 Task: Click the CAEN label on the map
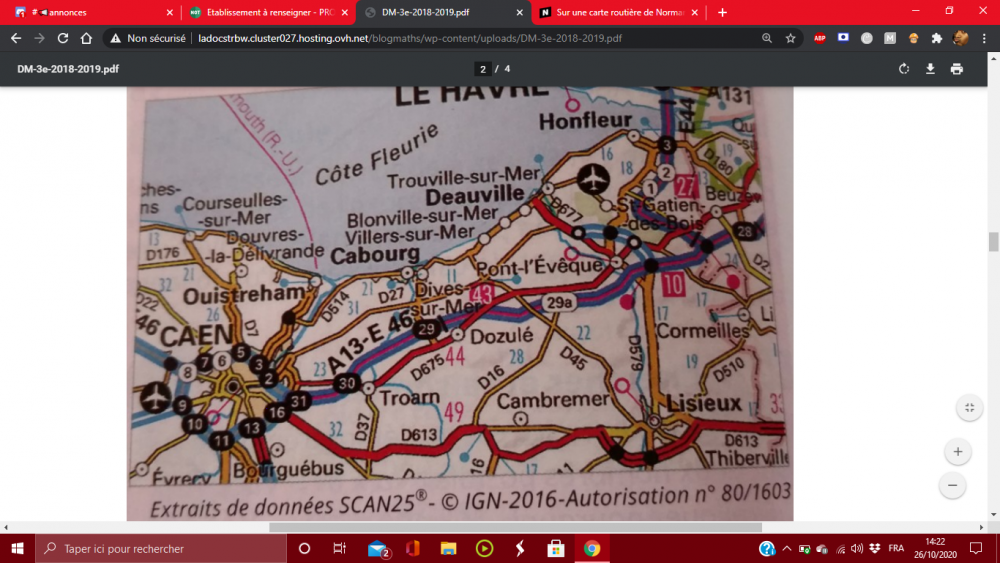tap(196, 336)
